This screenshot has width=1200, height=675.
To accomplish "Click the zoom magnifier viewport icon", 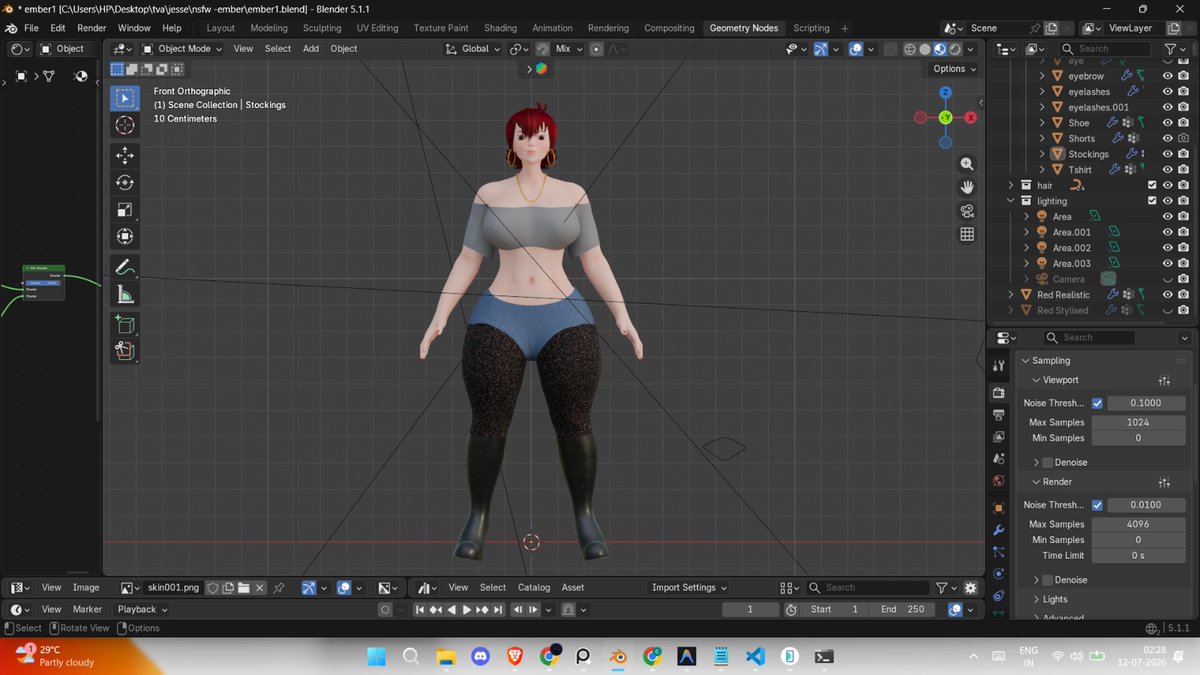I will (967, 164).
